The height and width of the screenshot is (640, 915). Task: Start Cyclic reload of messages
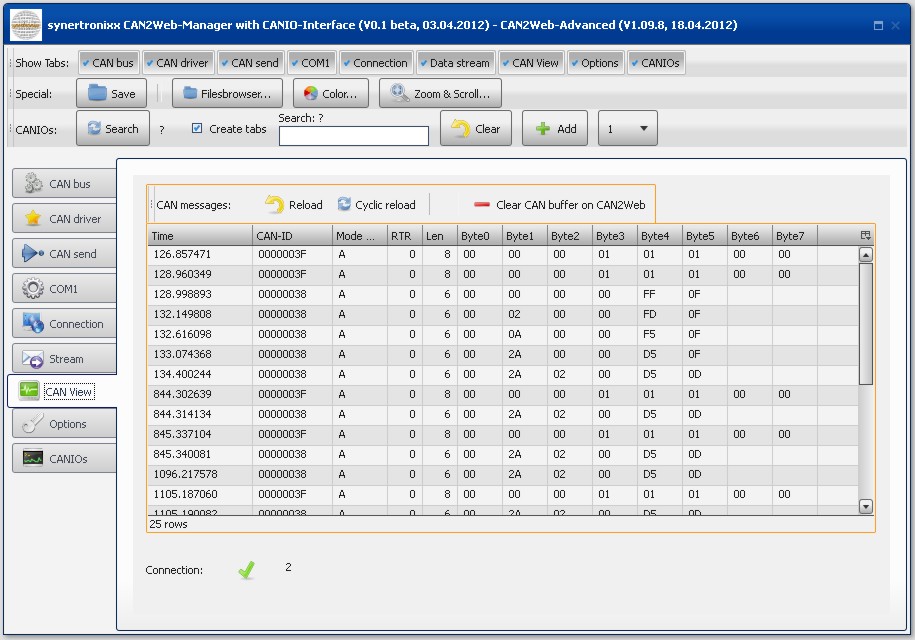point(375,205)
